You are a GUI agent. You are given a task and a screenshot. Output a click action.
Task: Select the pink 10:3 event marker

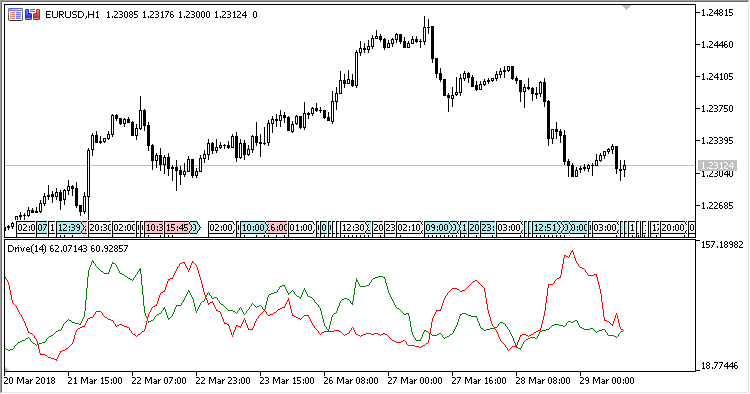pos(154,228)
